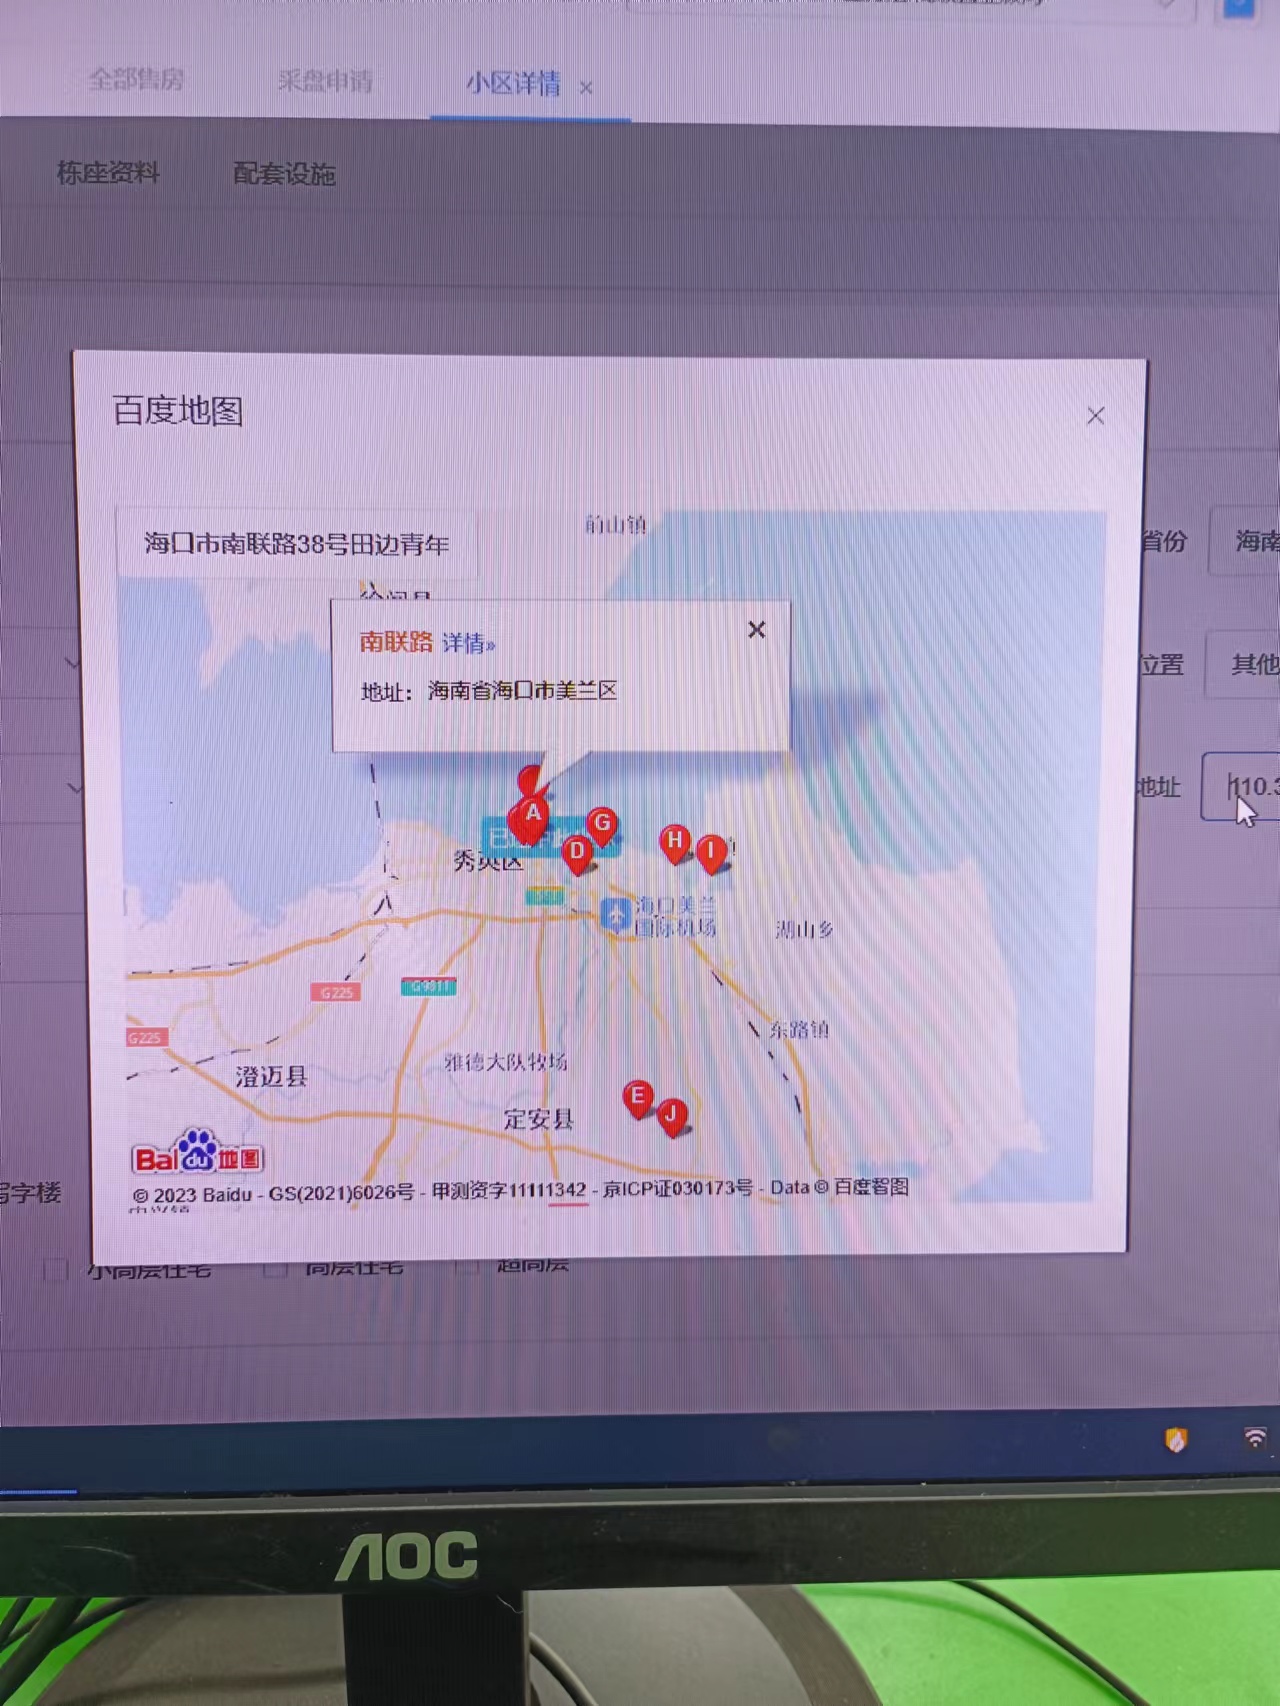The height and width of the screenshot is (1706, 1280).
Task: Click the security shield tray icon
Action: 1176,1439
